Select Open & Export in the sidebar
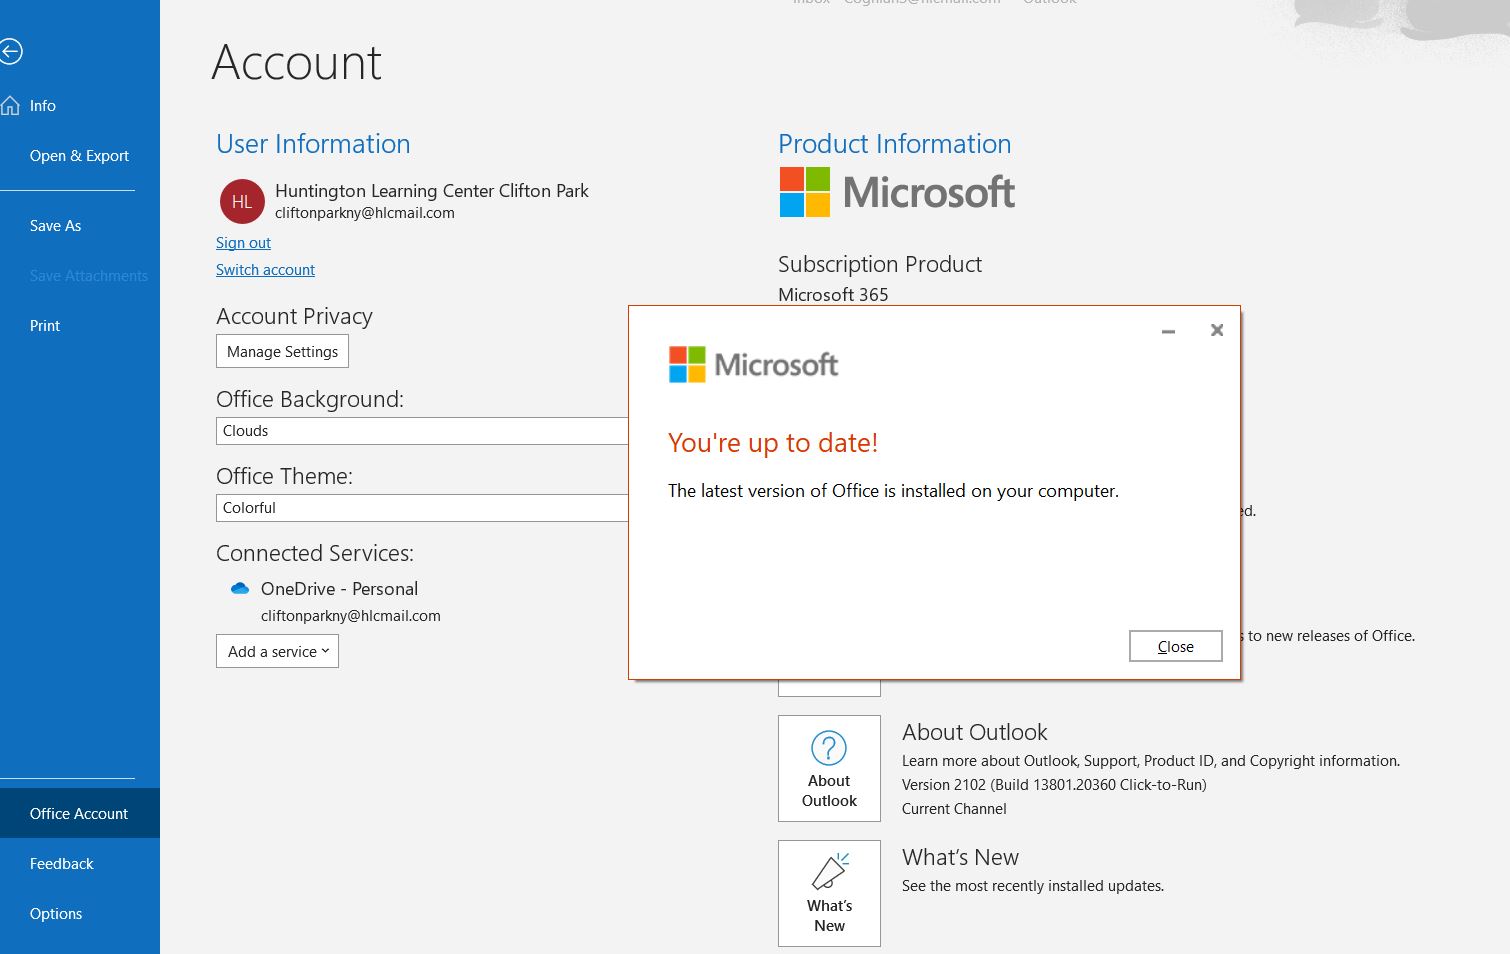Viewport: 1510px width, 954px height. click(80, 156)
